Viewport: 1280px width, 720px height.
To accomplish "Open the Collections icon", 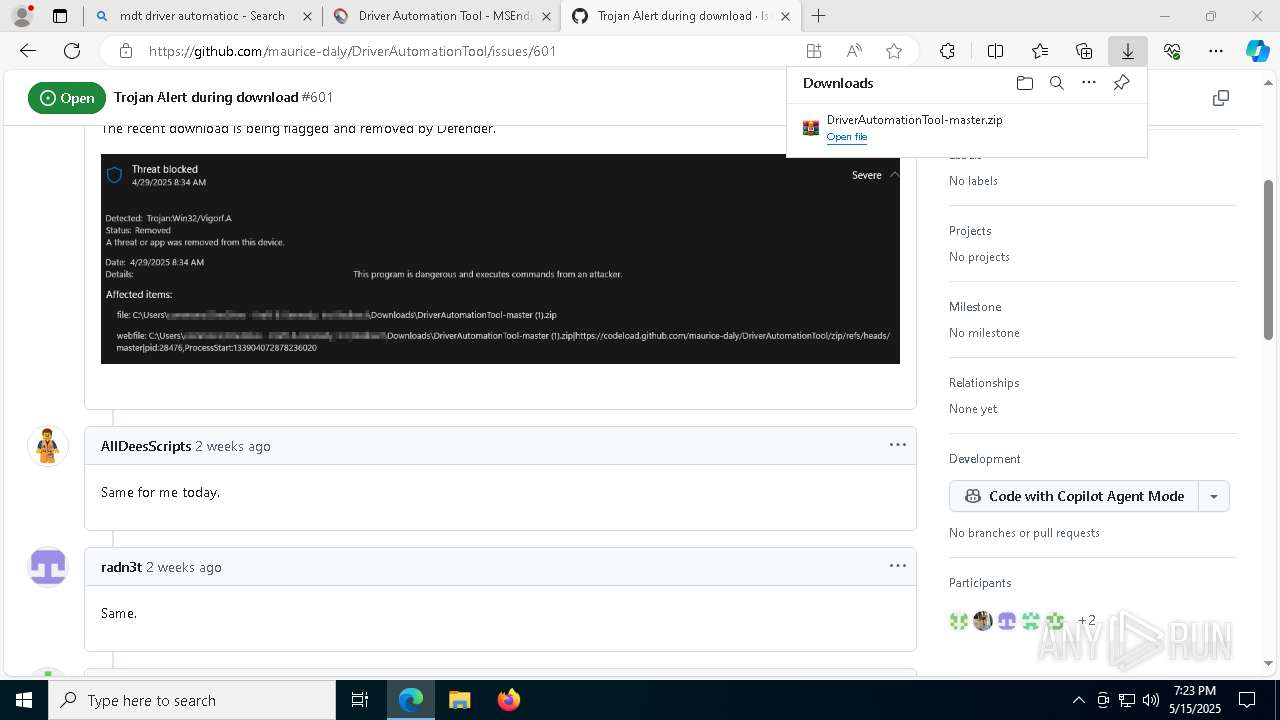I will pos(1084,51).
